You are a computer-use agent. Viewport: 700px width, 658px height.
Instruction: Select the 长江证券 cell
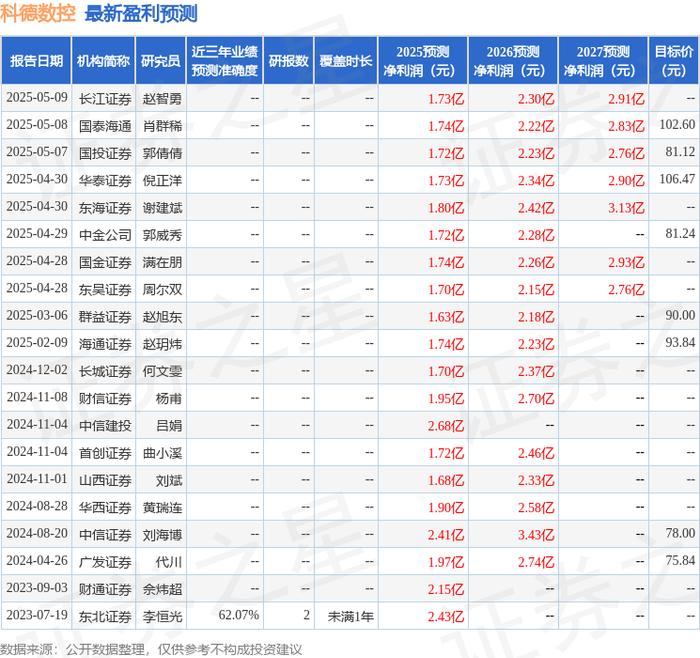point(105,99)
